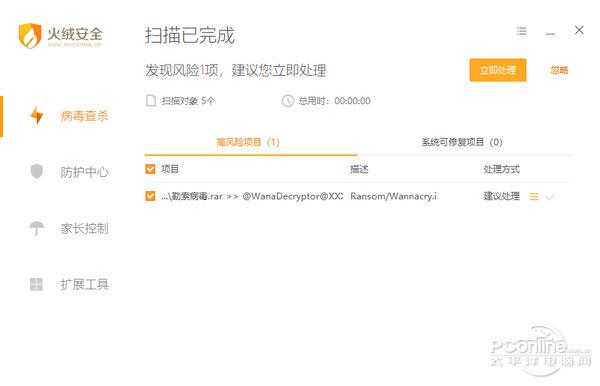Click the scan objects document icon
This screenshot has width=600, height=386.
[151, 101]
